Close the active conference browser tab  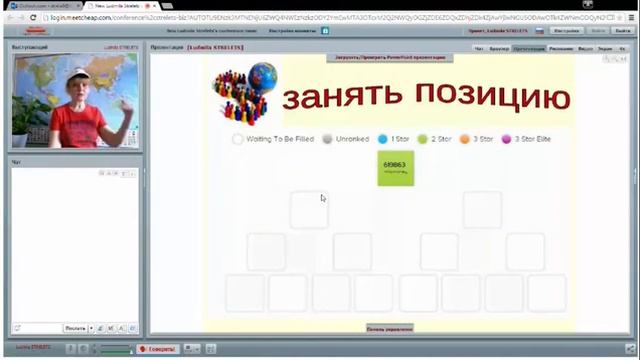[155, 6]
